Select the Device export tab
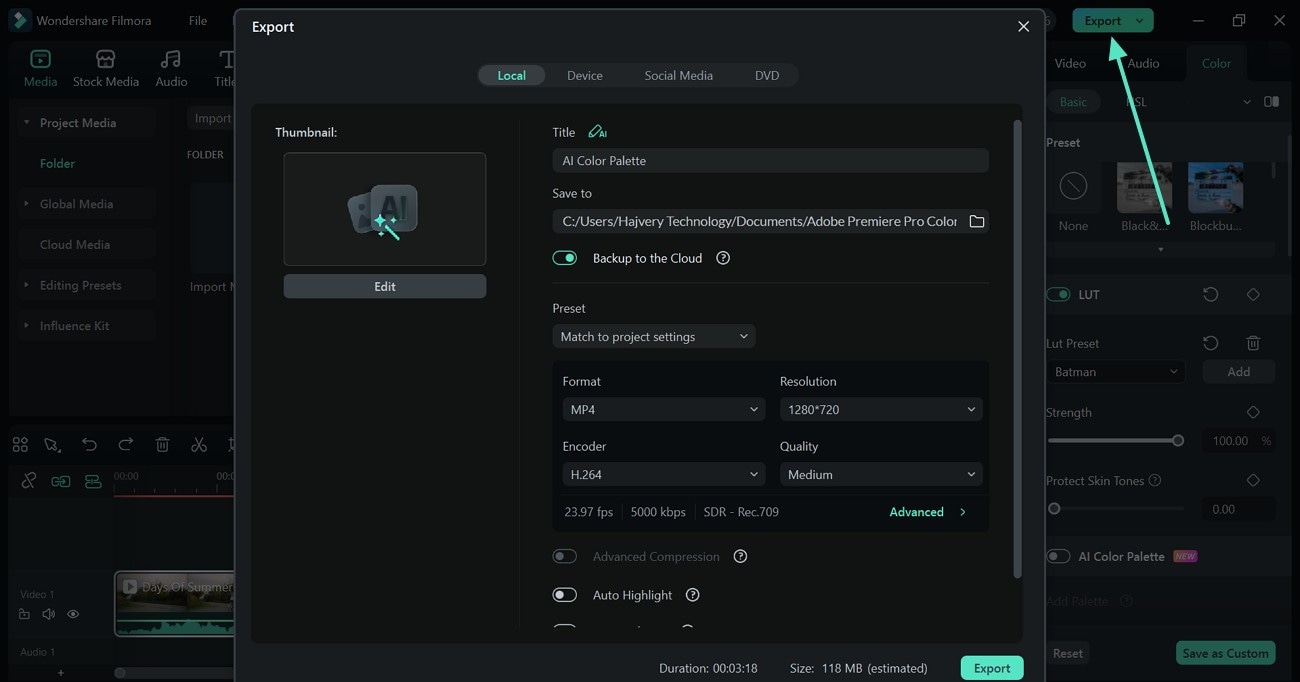 (x=584, y=76)
